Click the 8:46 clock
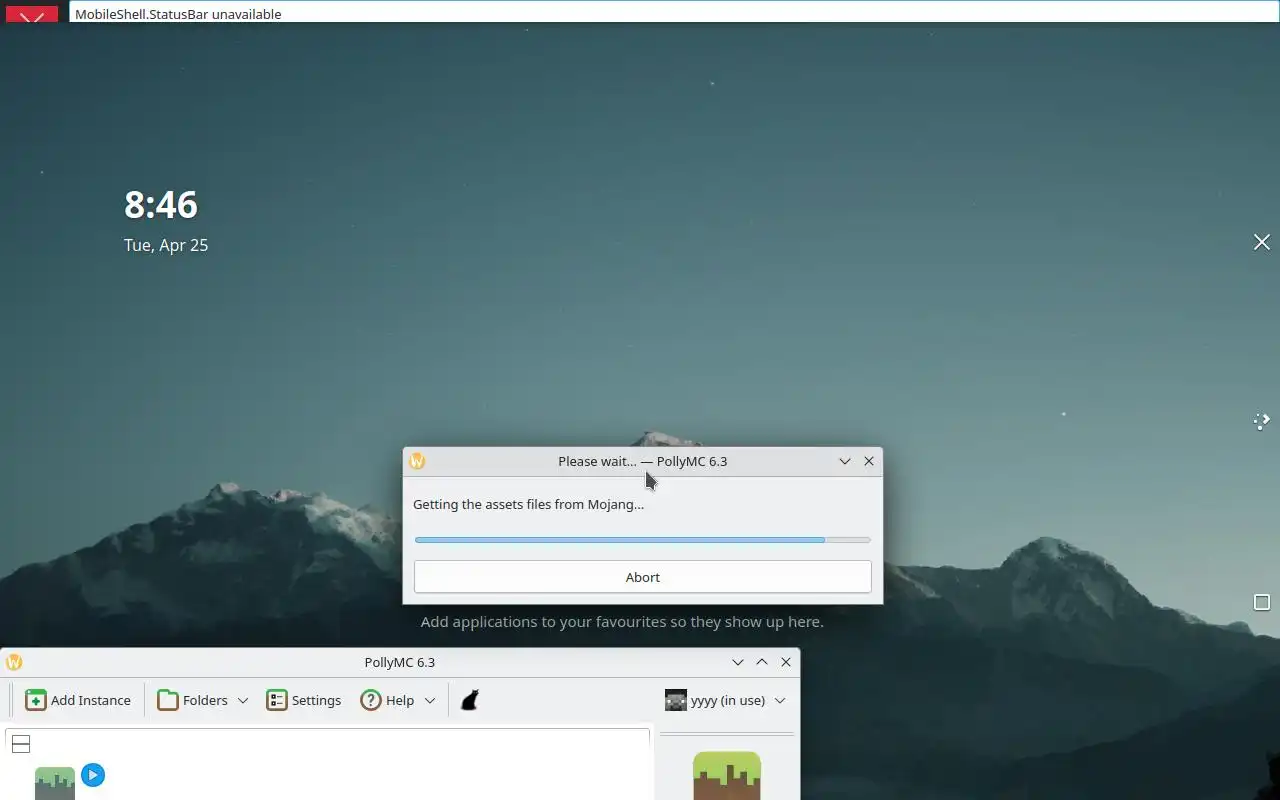 tap(161, 204)
